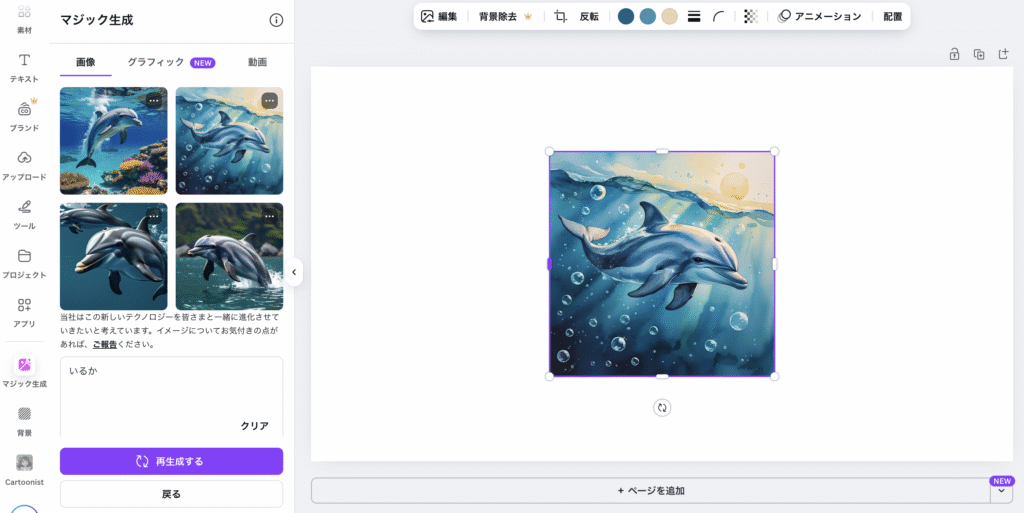Screen dimensions: 1024x513
Task: Click the crop icon in toolbar
Action: point(560,16)
